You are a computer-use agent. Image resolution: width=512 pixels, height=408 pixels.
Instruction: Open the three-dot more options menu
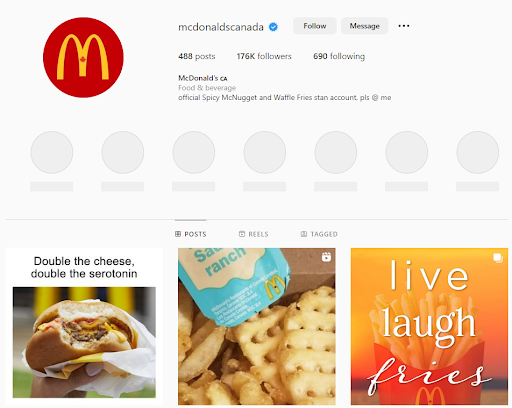[x=404, y=26]
